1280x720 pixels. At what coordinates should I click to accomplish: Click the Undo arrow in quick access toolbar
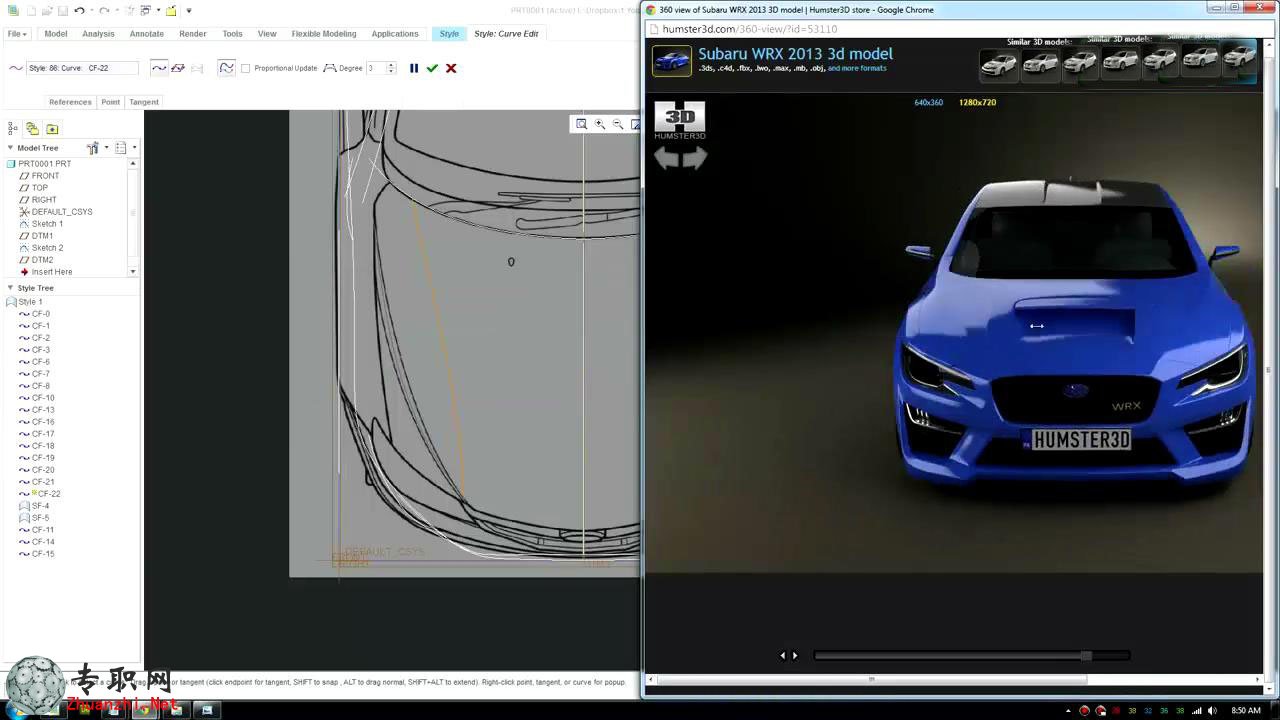pyautogui.click(x=80, y=10)
